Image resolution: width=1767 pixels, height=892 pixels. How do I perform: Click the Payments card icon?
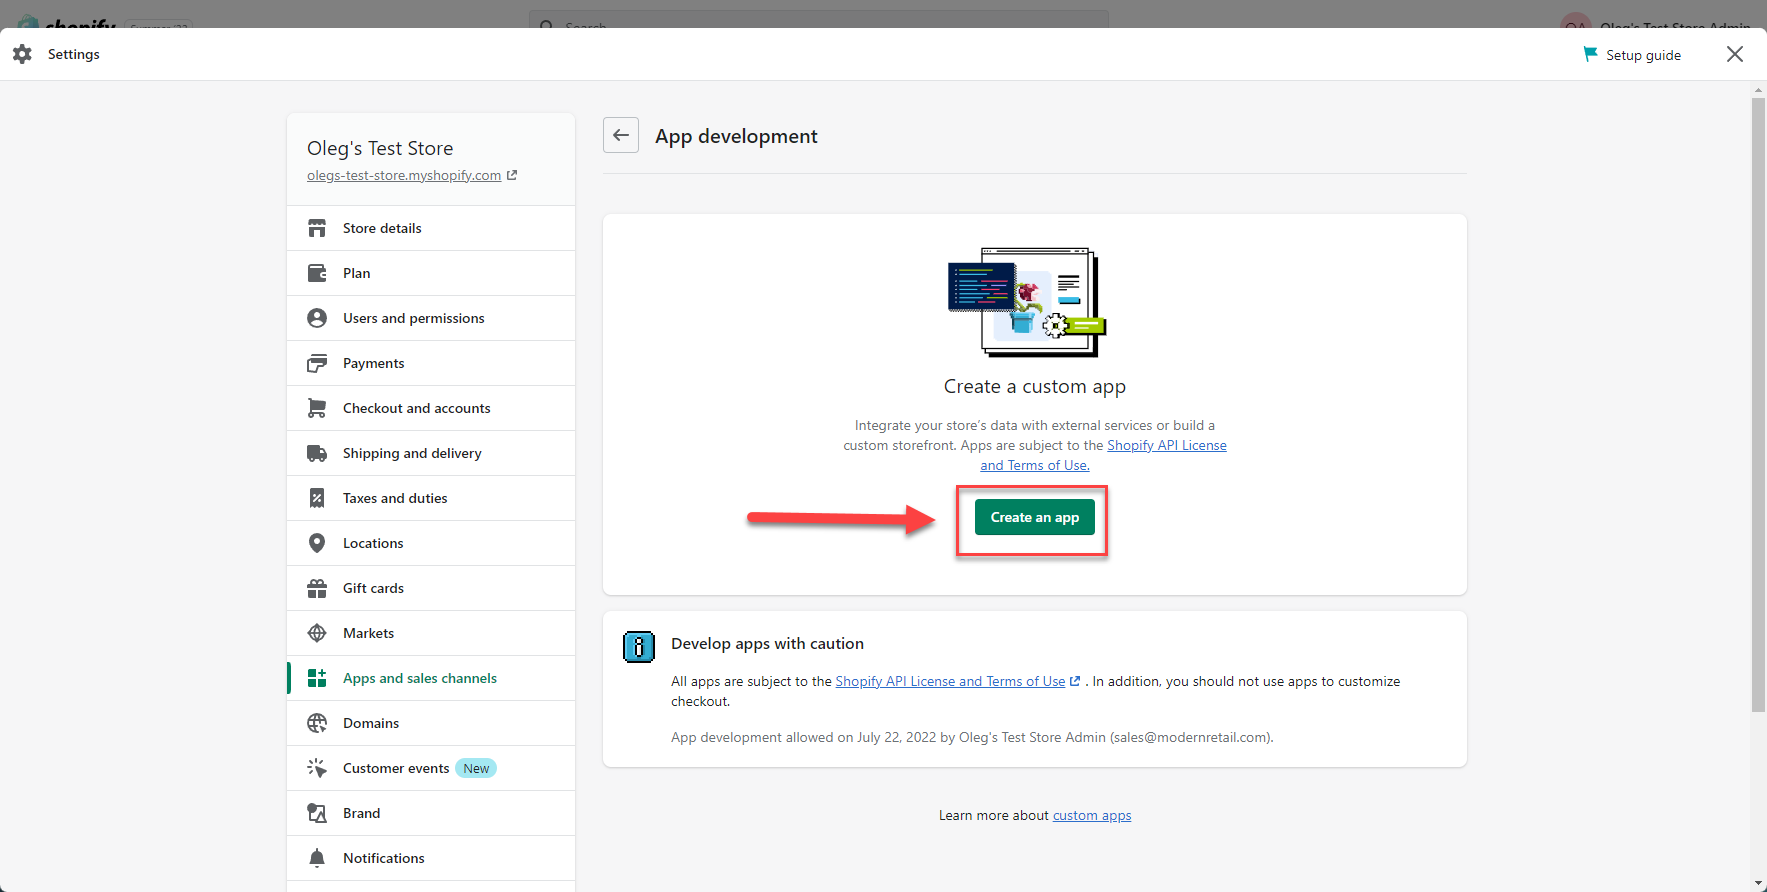[x=317, y=363]
